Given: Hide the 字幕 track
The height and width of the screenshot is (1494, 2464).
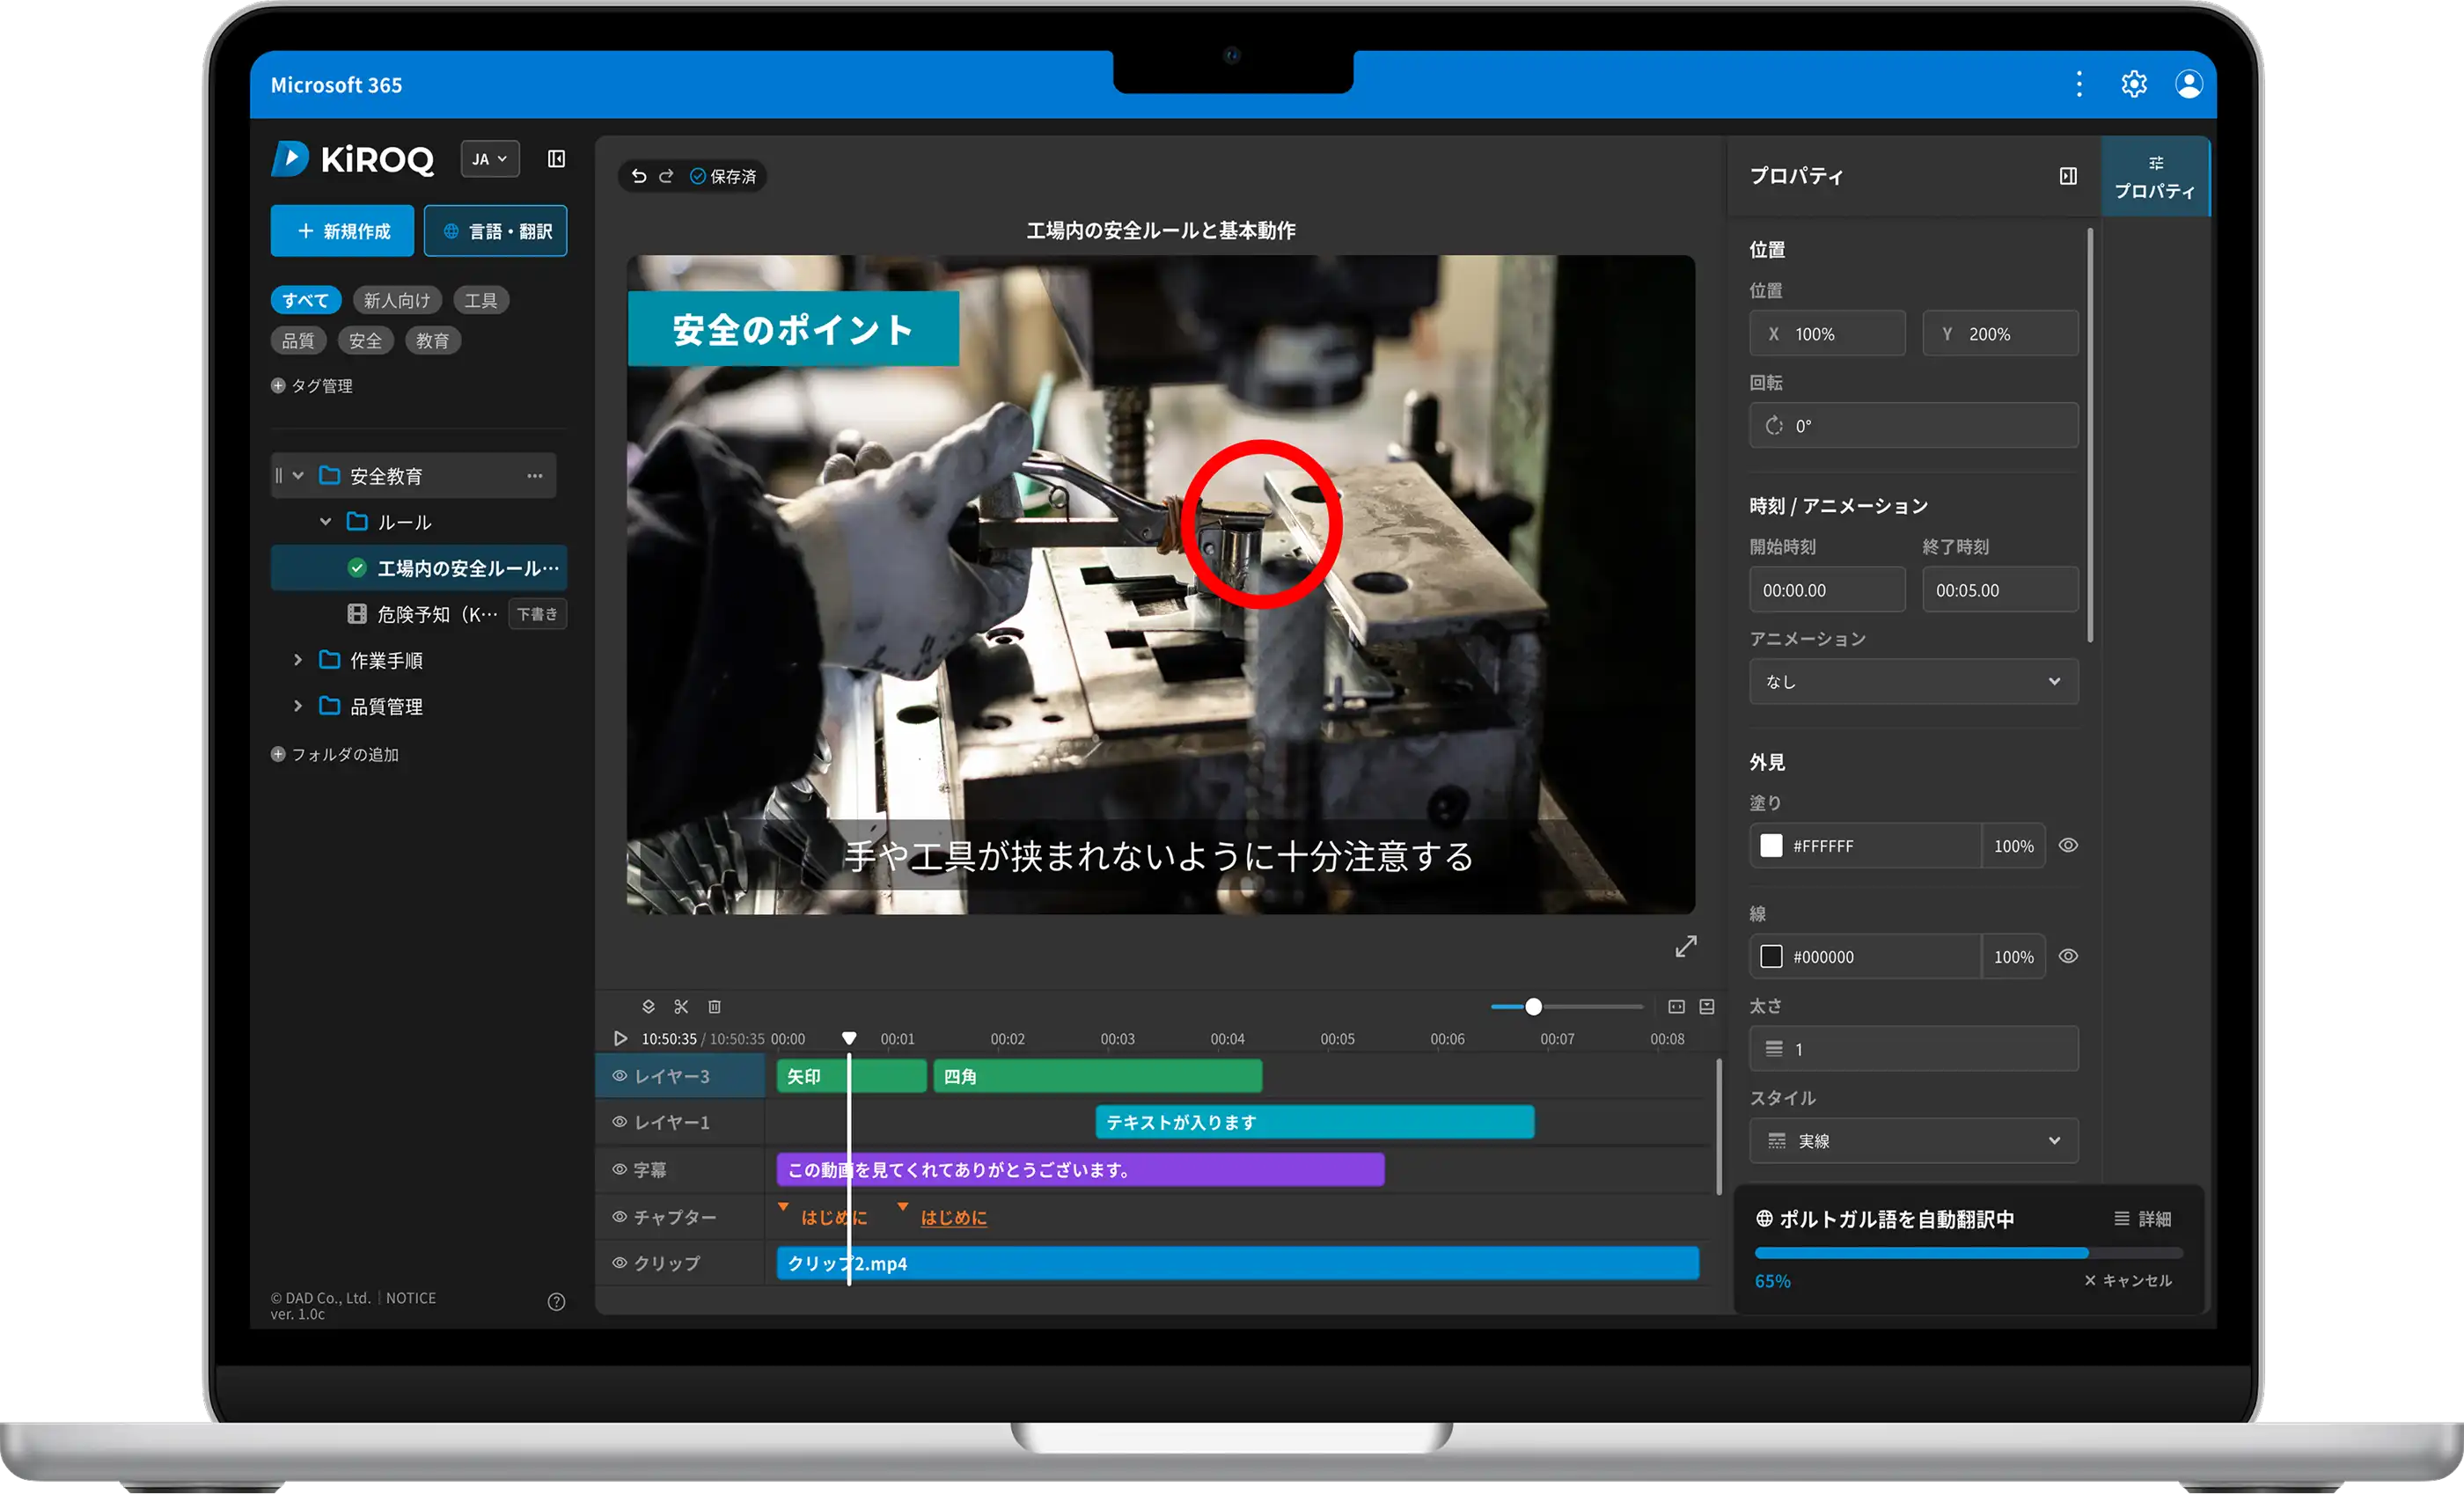Looking at the screenshot, I should click(619, 1169).
